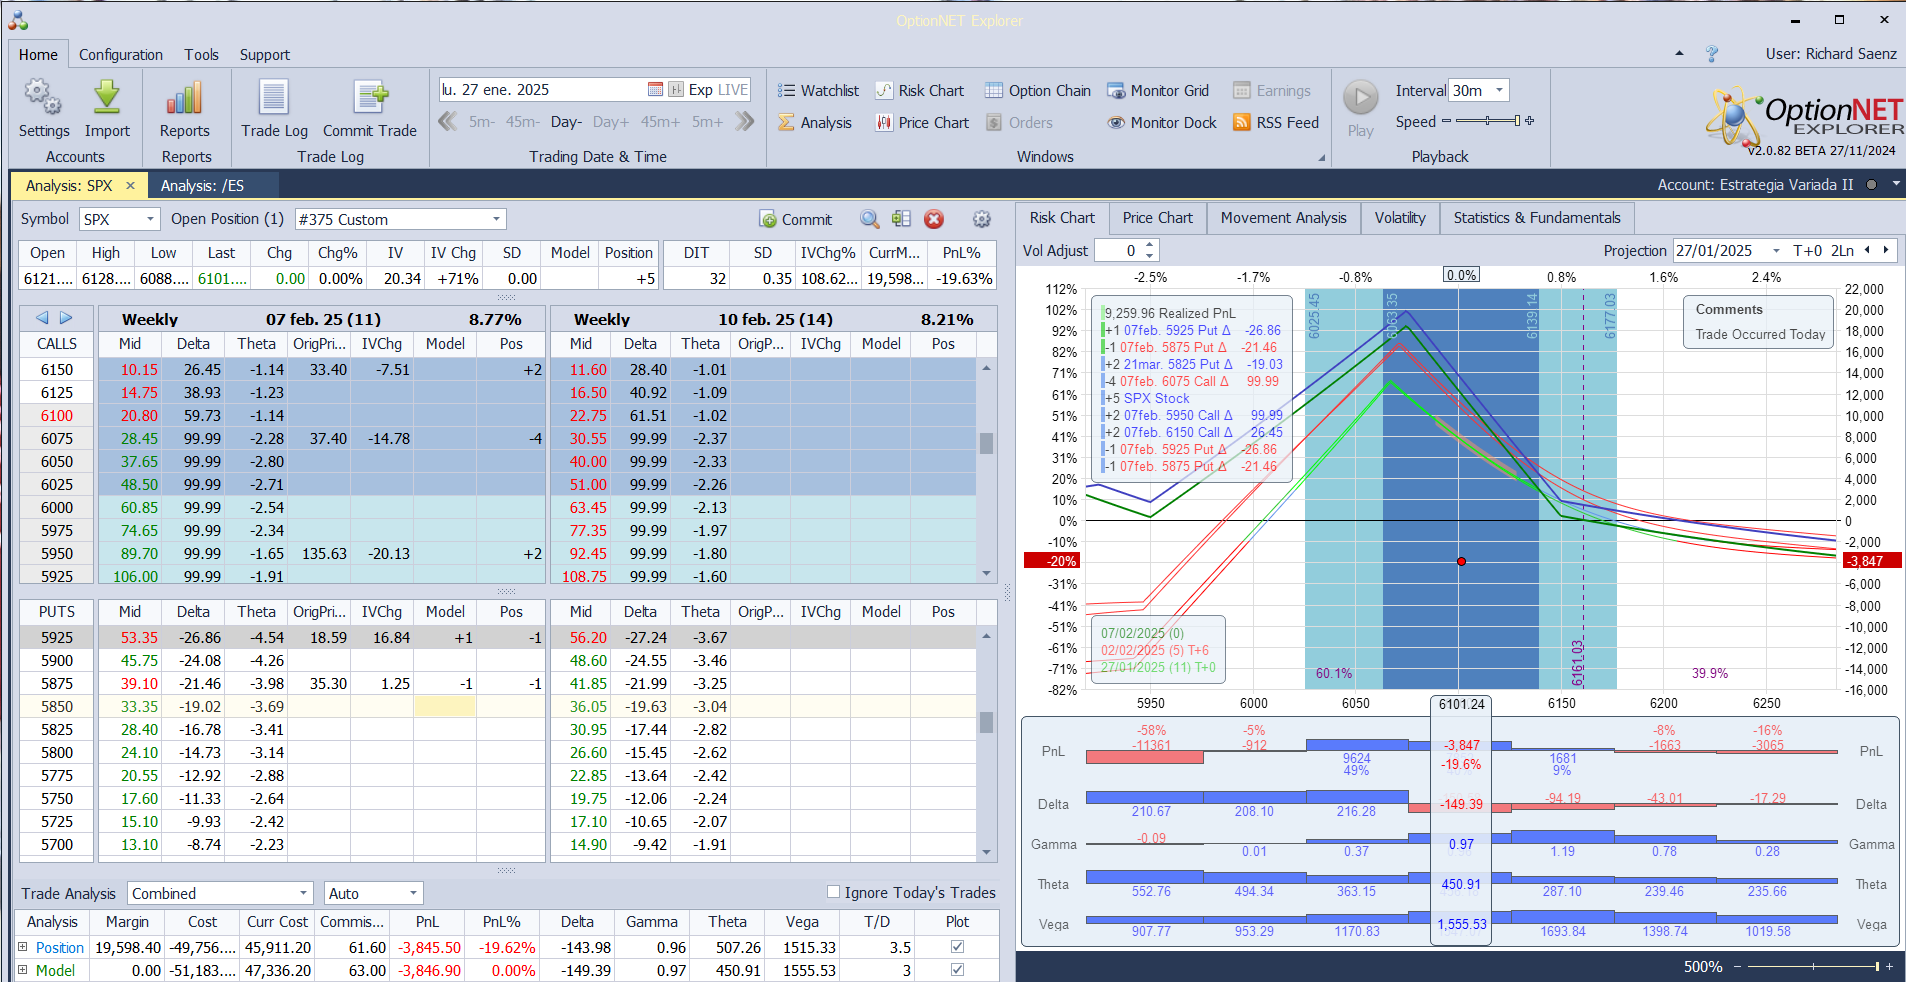1906x982 pixels.
Task: Click the zoom-in plus at the 500% slider
Action: [1889, 967]
